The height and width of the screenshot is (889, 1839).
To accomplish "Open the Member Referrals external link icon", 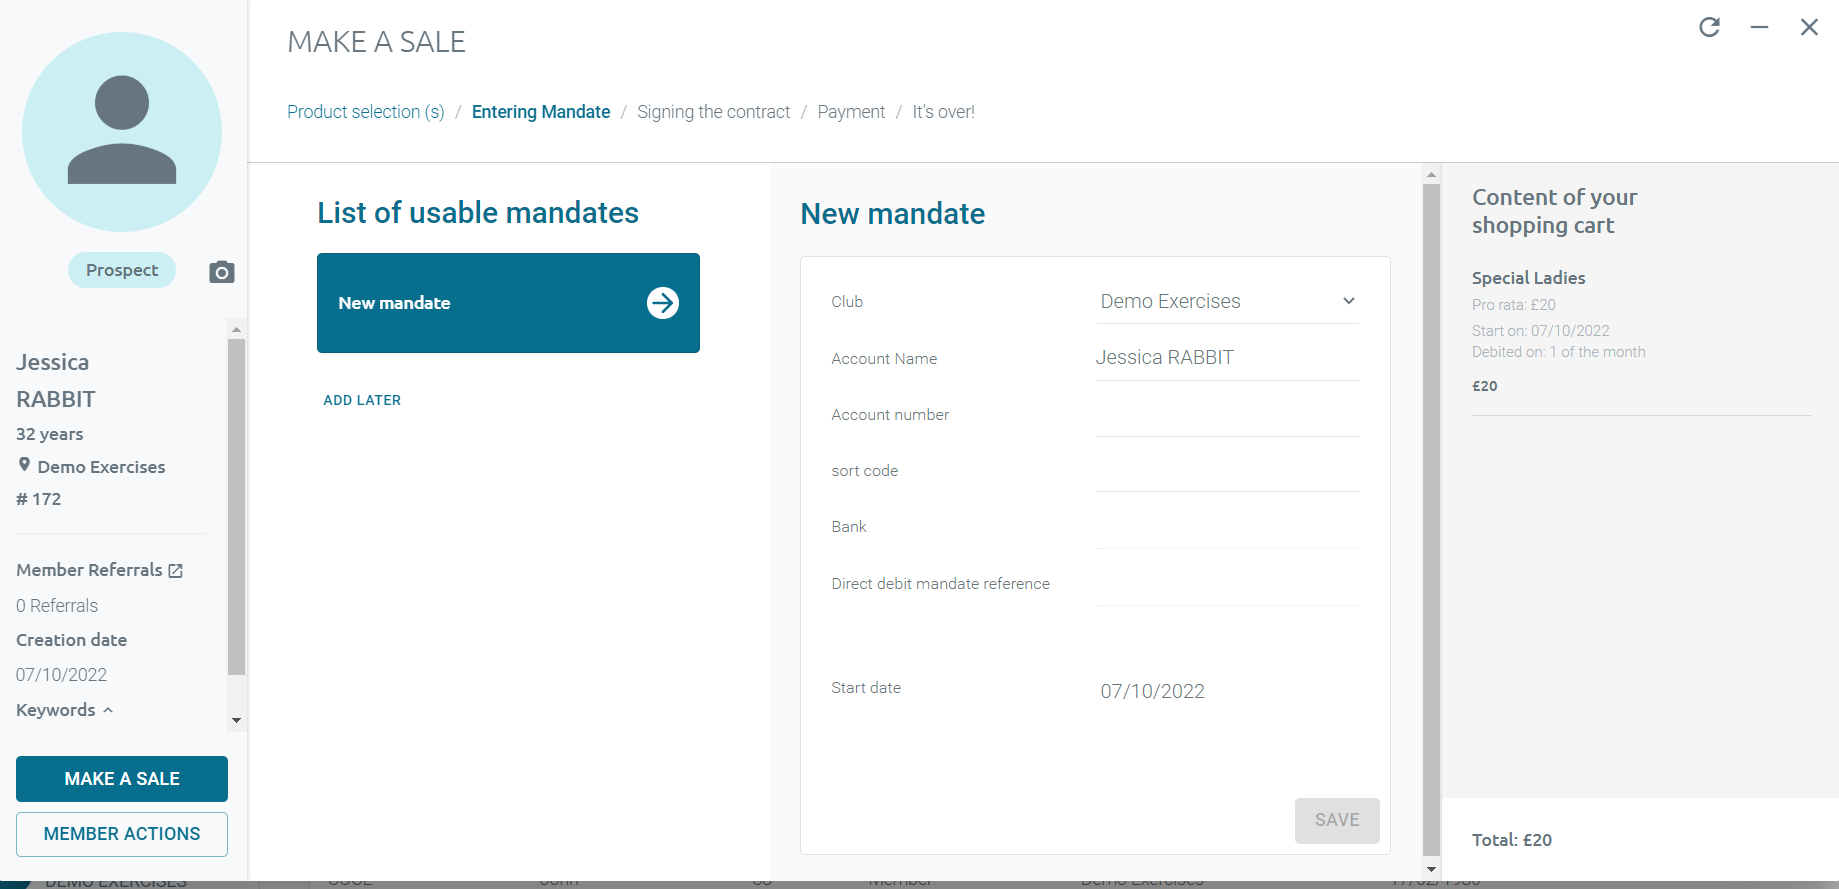I will click(x=176, y=571).
